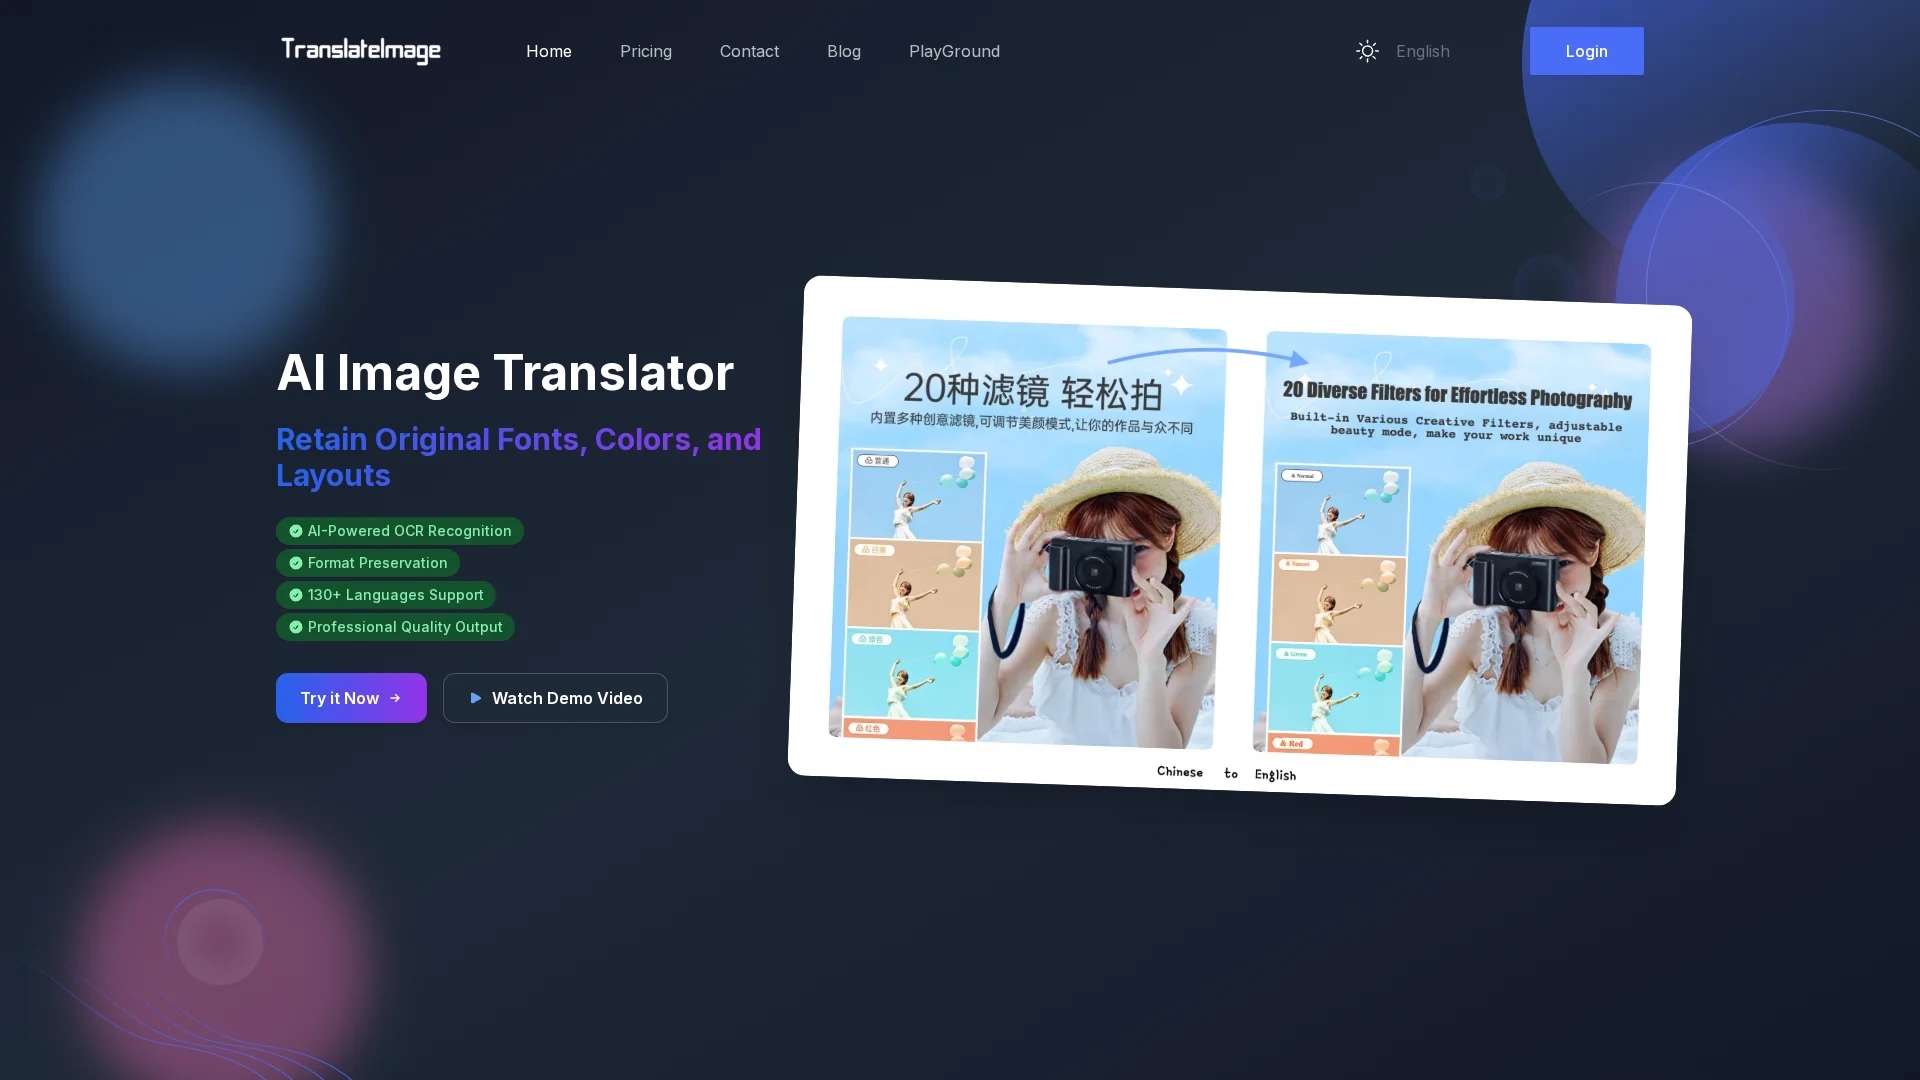
Task: Click the Login button
Action: (1586, 51)
